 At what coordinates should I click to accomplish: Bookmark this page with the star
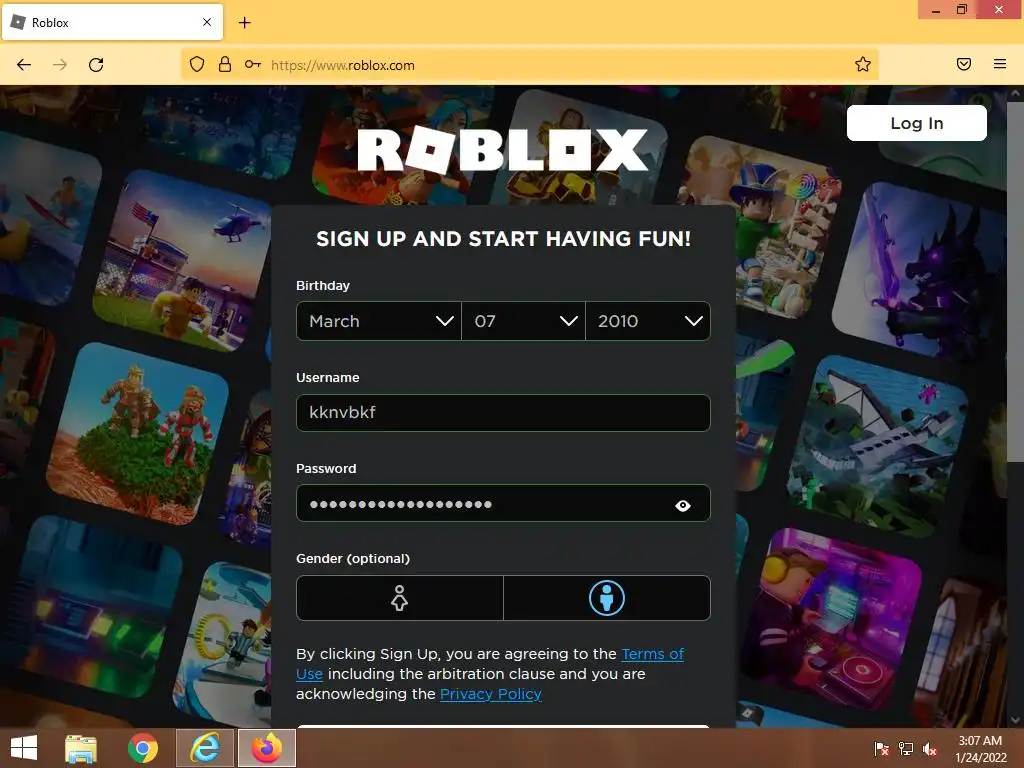[x=863, y=64]
